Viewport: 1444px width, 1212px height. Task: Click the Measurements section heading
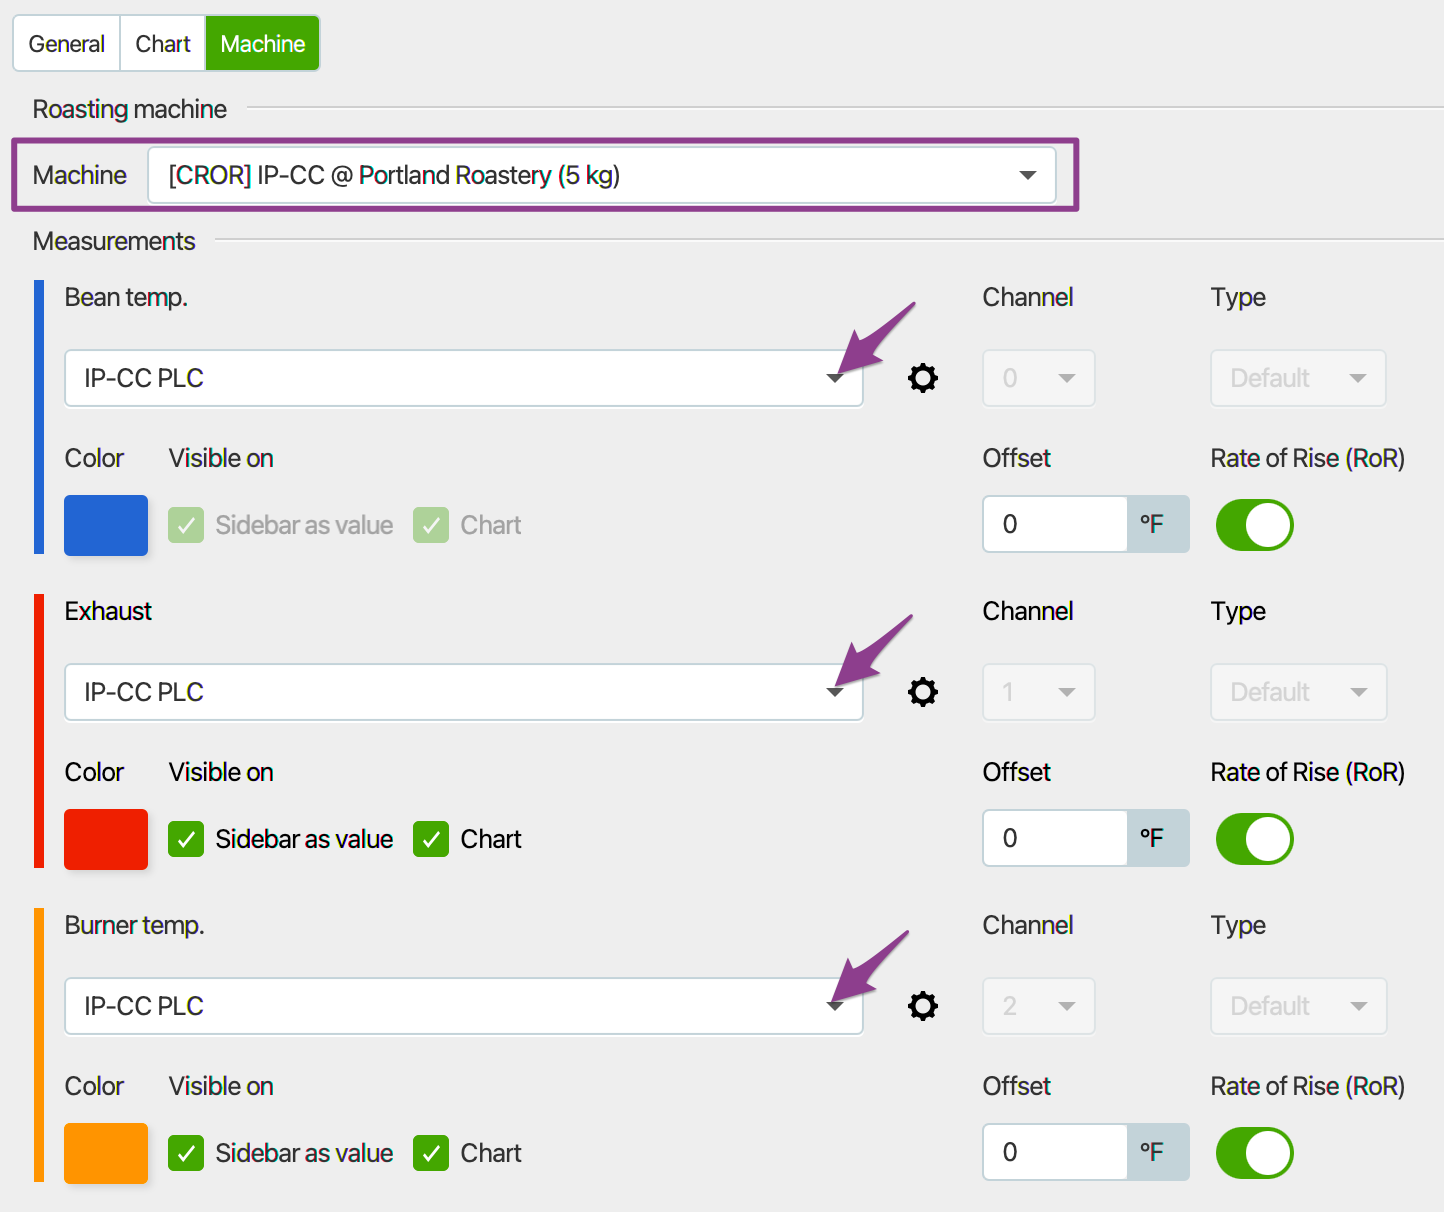click(114, 241)
